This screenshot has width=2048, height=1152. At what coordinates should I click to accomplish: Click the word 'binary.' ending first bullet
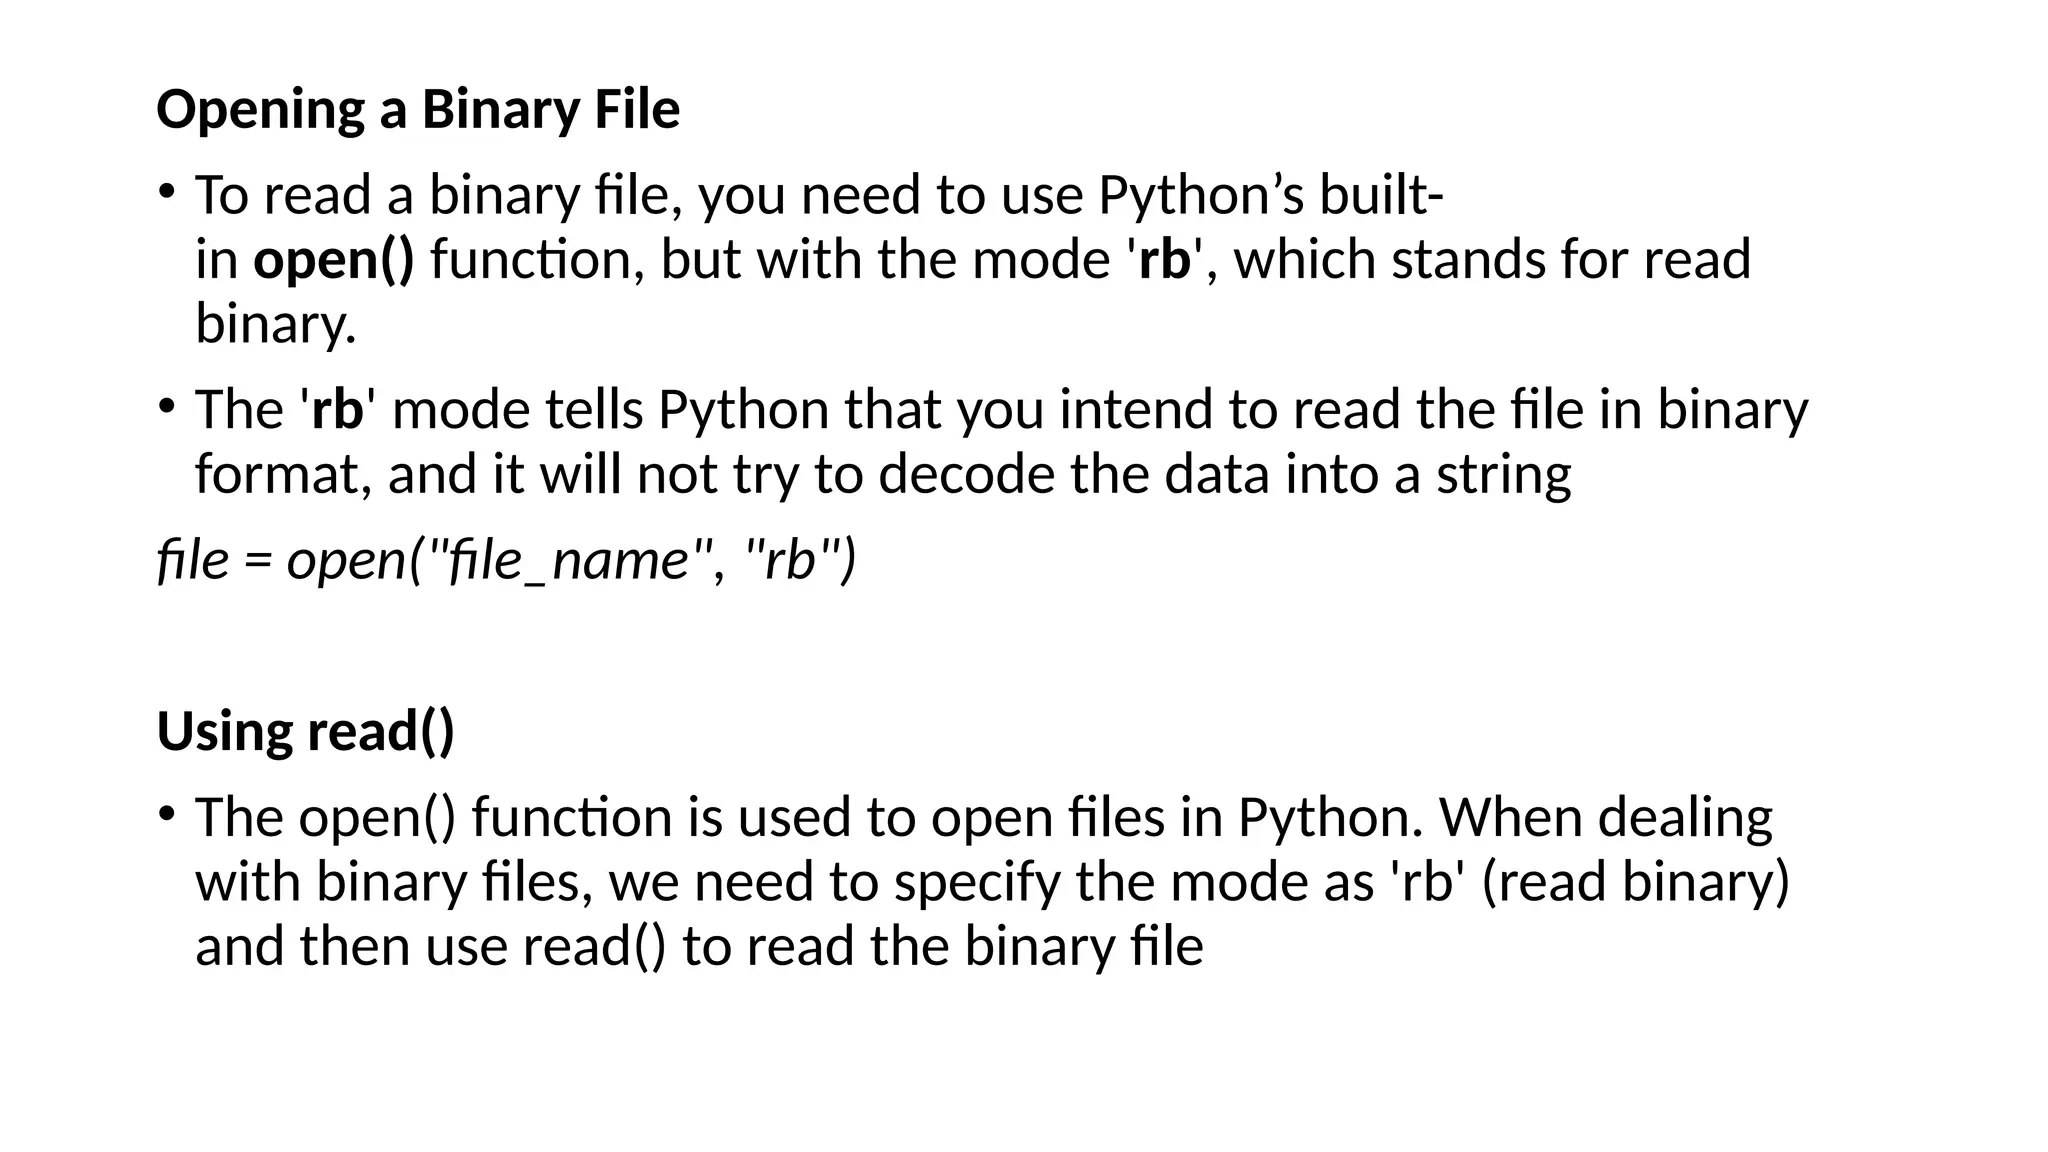coord(275,324)
